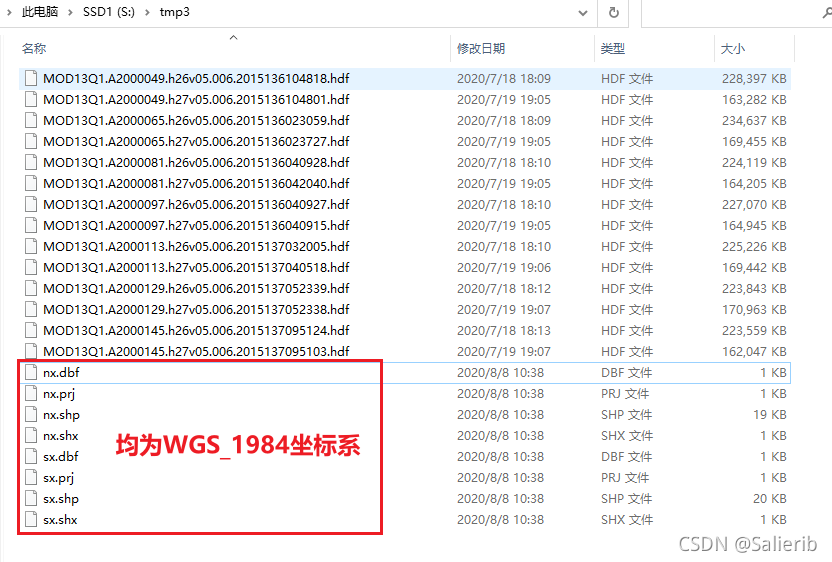Click file icon of MOD13Q1.A2000129.h26v05 hdf
The image size is (832, 562).
(x=31, y=288)
